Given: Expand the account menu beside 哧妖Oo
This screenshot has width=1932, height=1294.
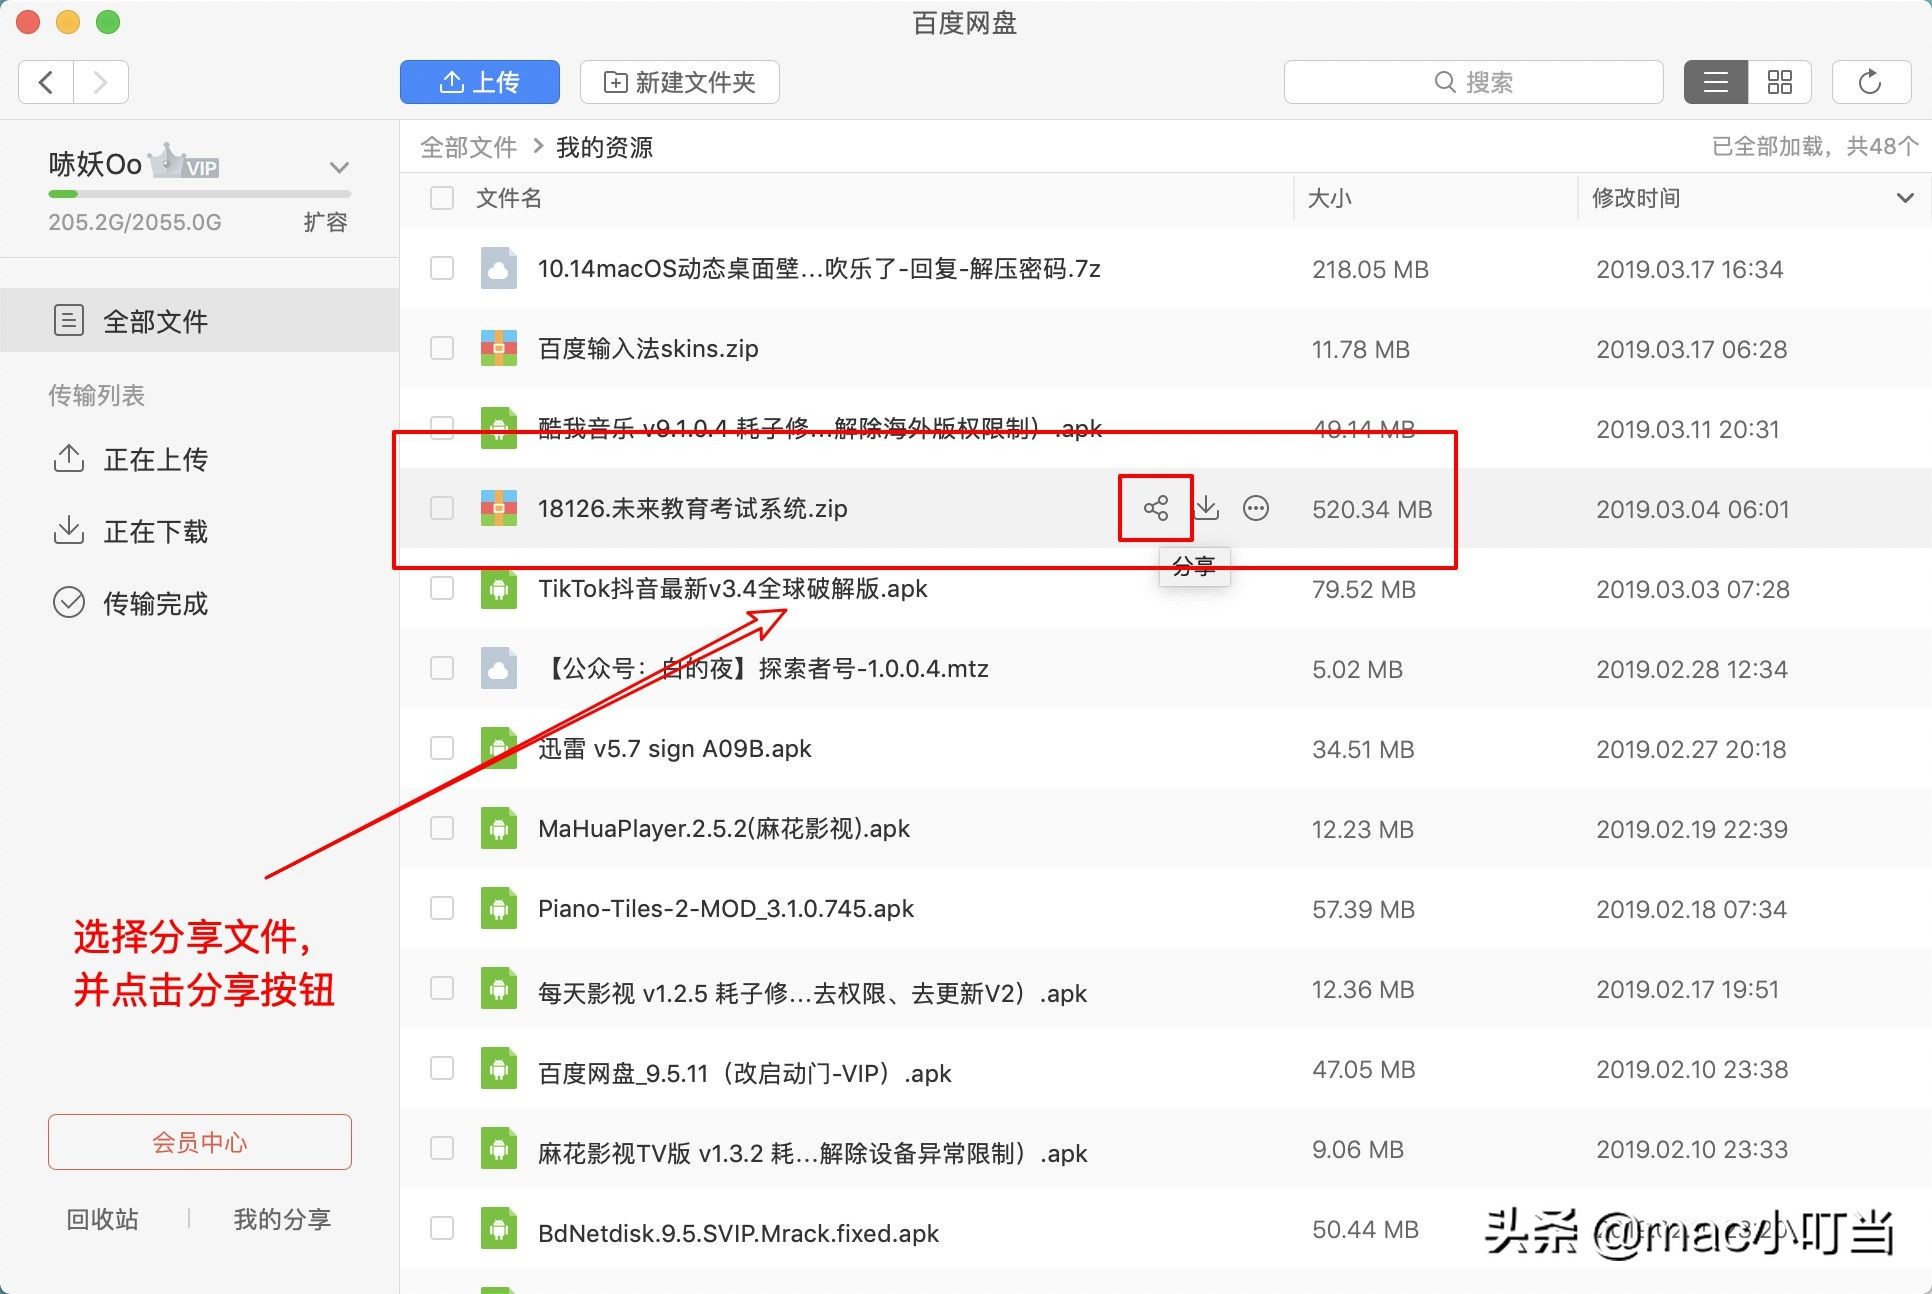Looking at the screenshot, I should click(338, 167).
